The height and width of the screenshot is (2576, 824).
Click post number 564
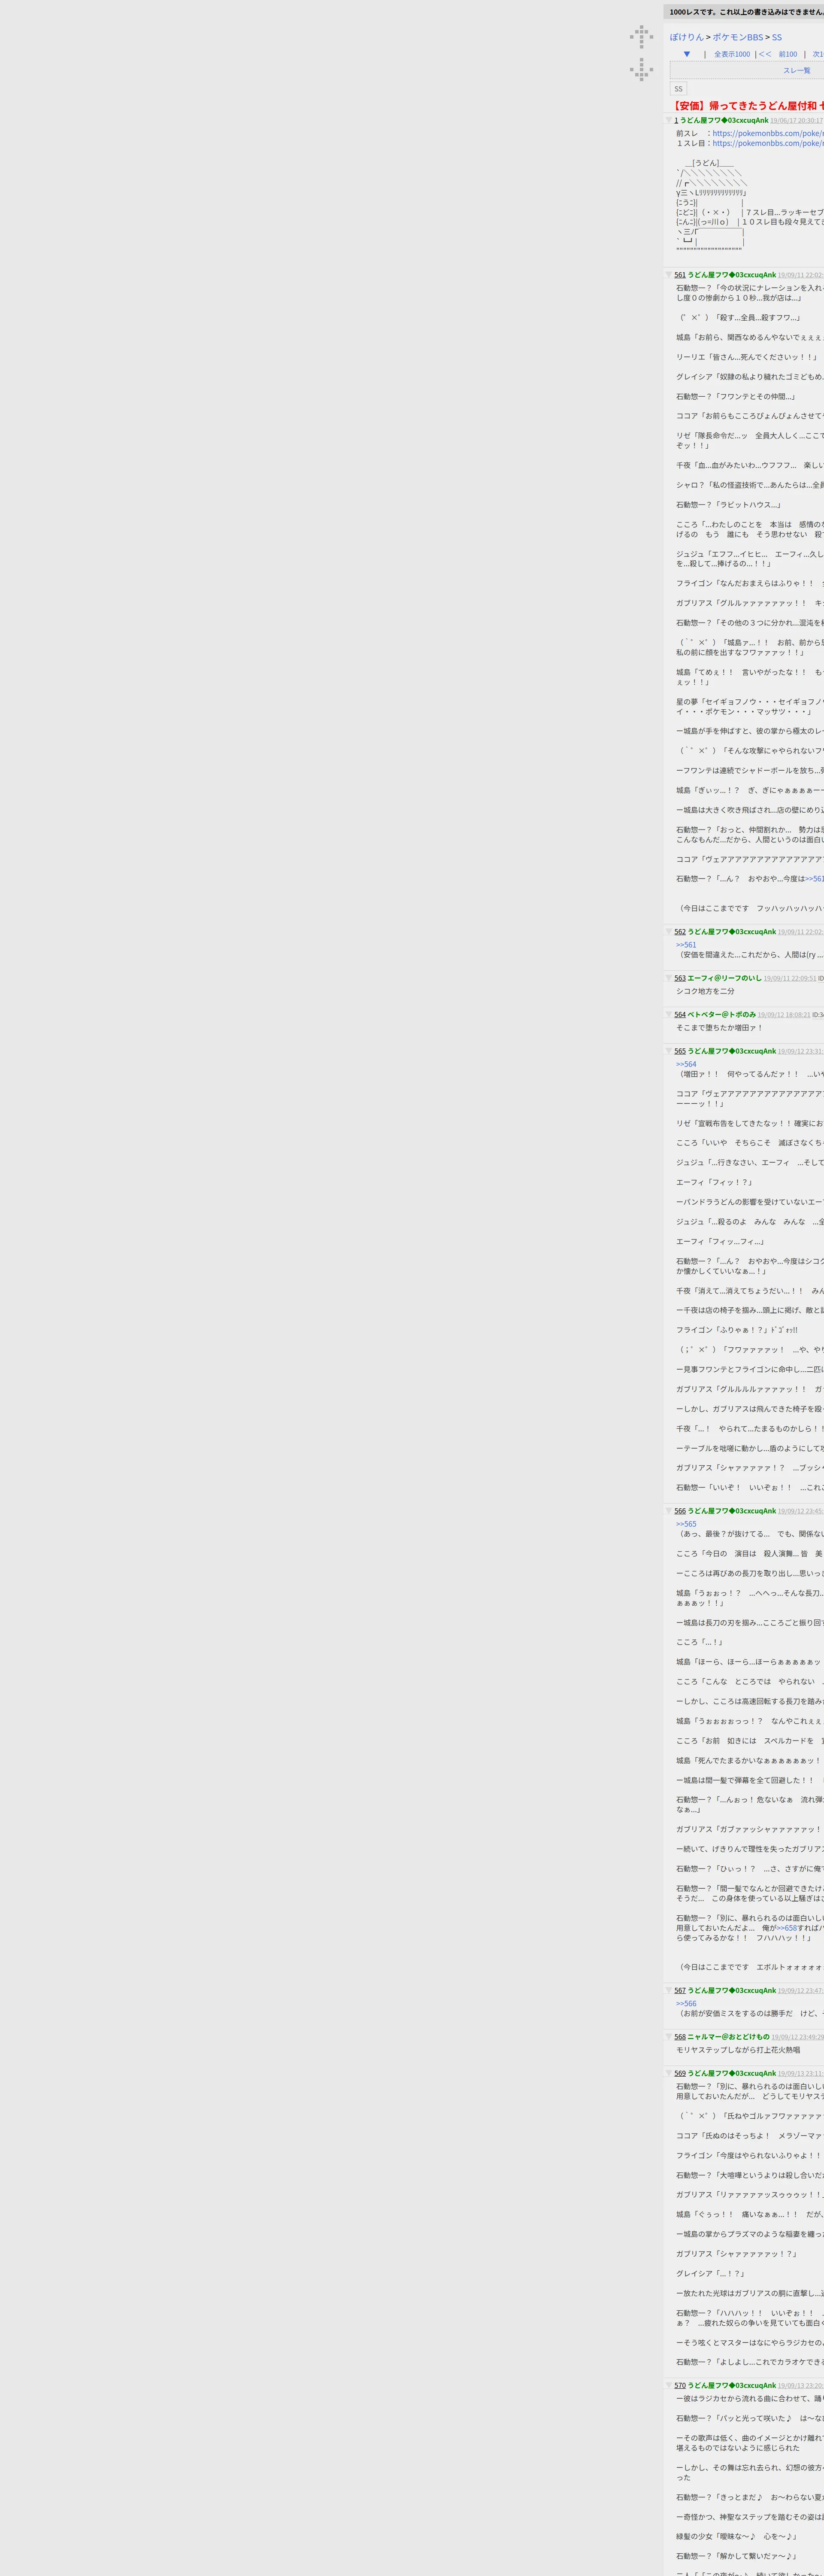tap(680, 1015)
